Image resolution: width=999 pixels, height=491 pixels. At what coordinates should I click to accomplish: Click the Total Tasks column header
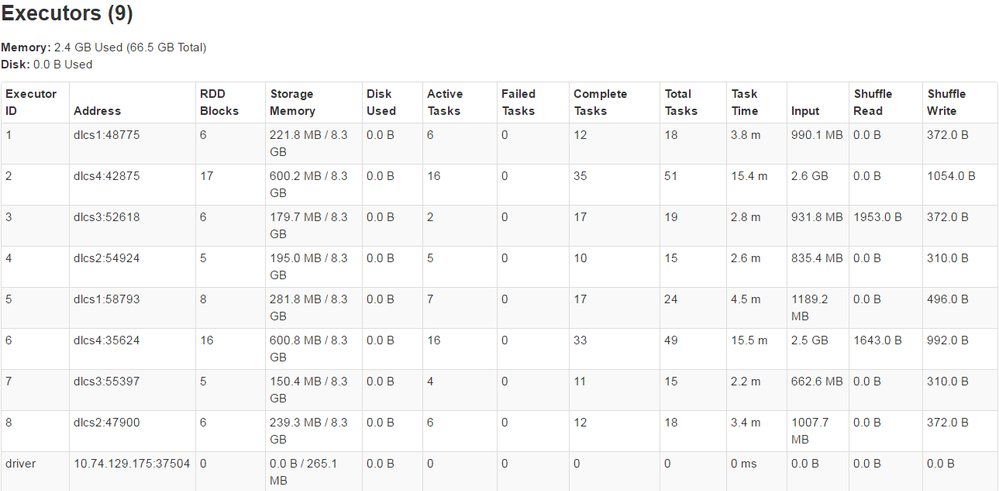pos(681,102)
